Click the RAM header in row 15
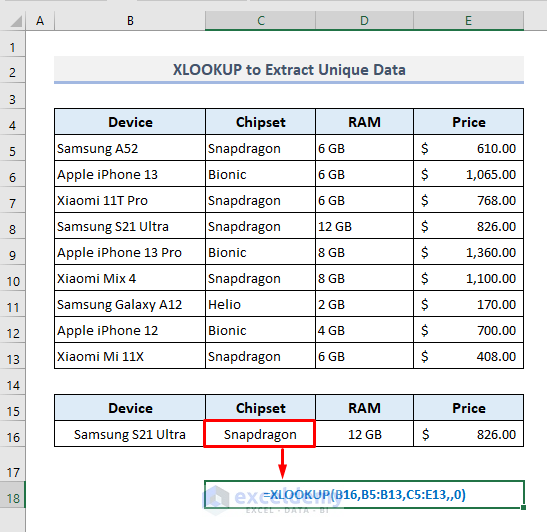Viewport: 547px width, 532px height. [364, 408]
